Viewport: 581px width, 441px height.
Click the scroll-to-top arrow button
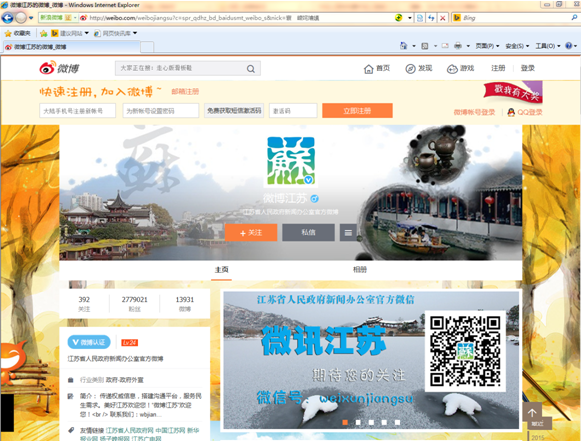pyautogui.click(x=532, y=413)
